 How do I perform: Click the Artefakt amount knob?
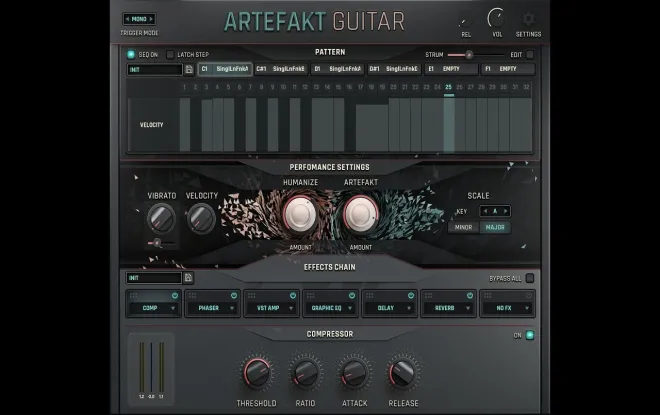[361, 214]
